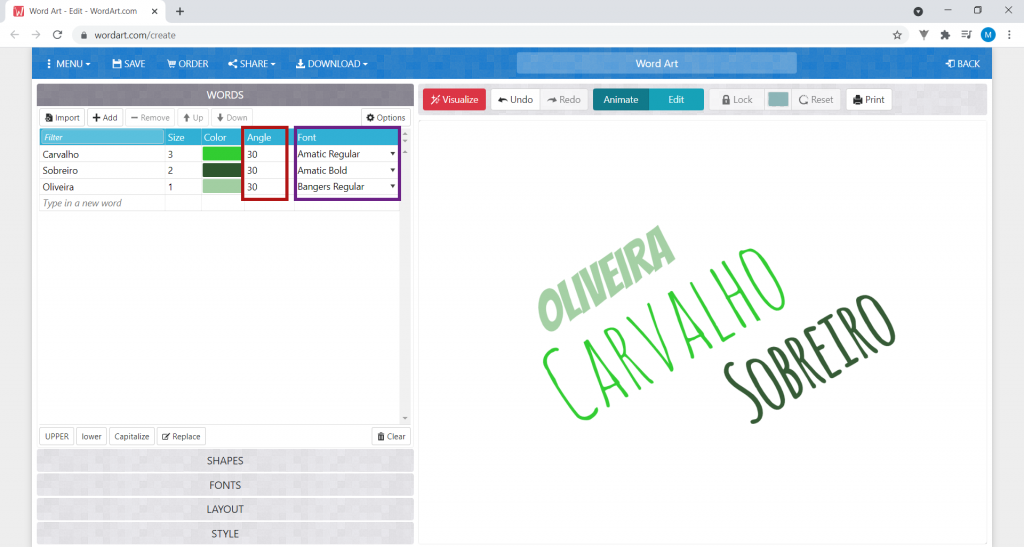The height and width of the screenshot is (547, 1024).
Task: Move word Down in list
Action: click(x=232, y=117)
